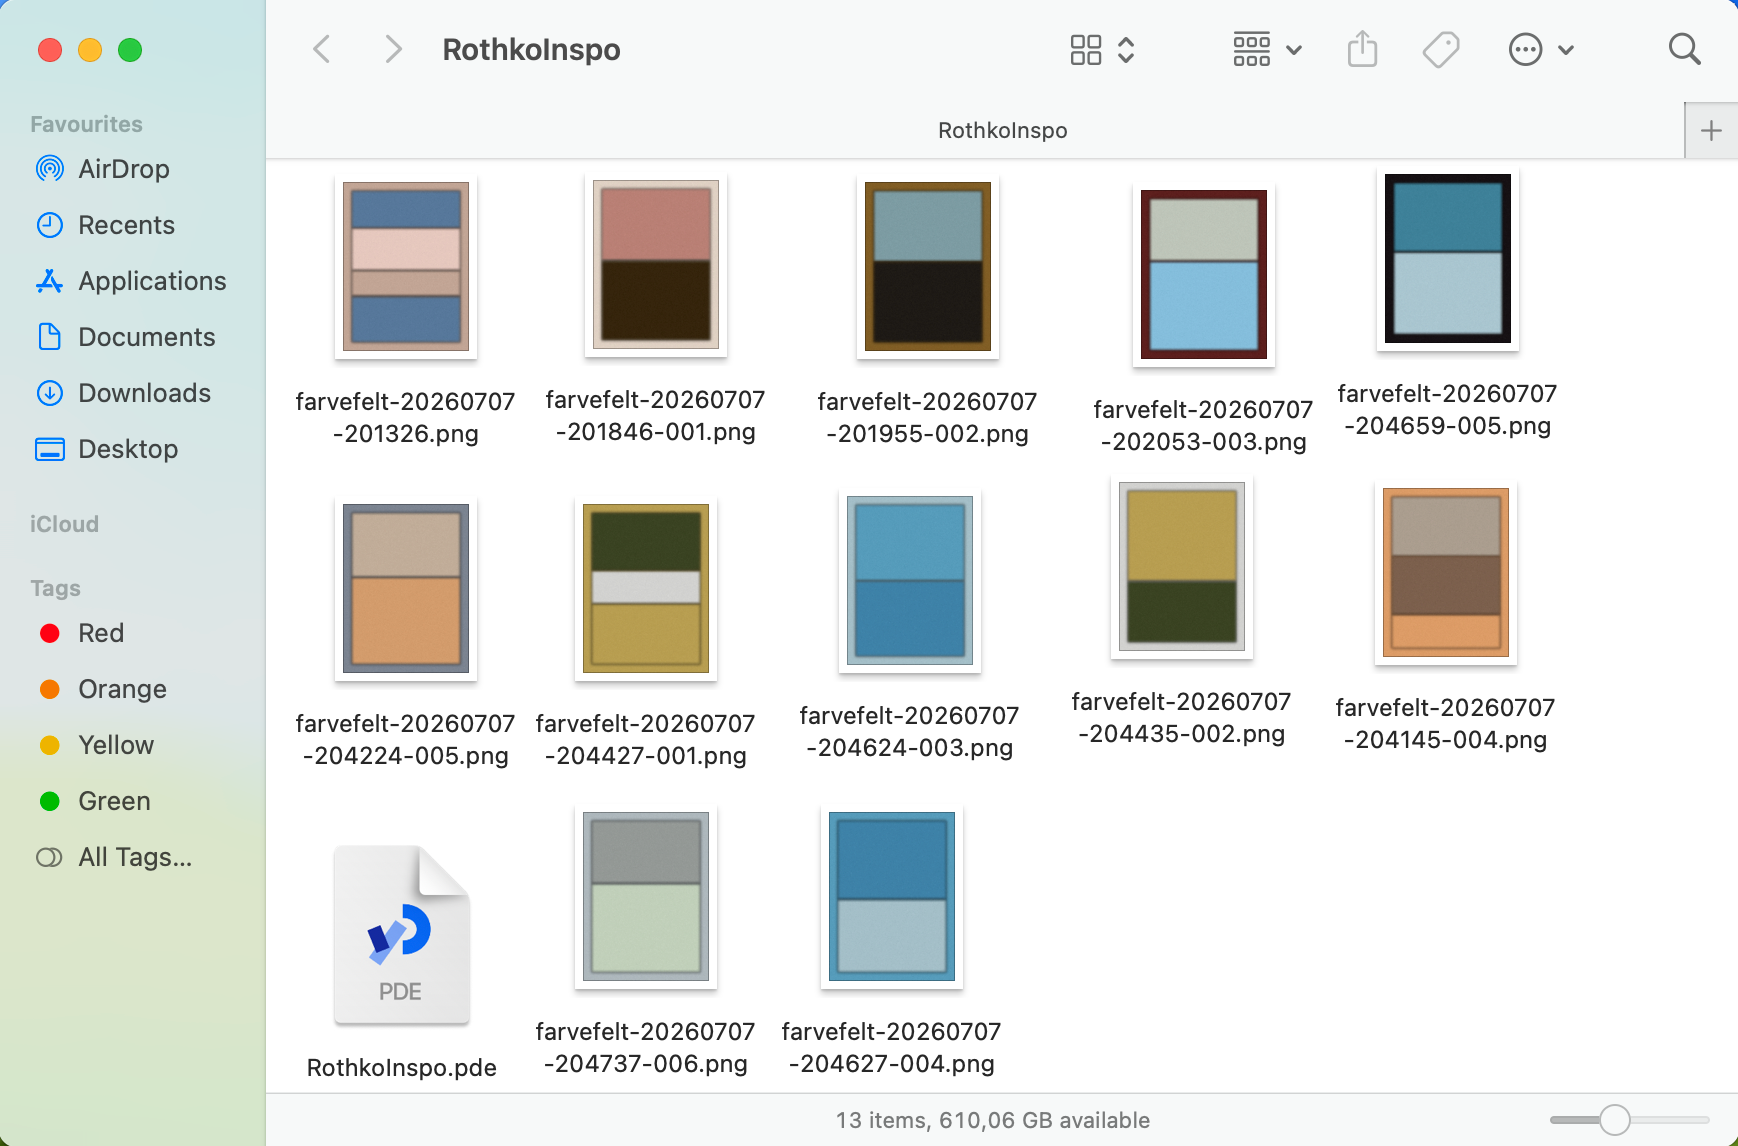Click the farvefelt-20260707-204627-004.png file name
Image resolution: width=1738 pixels, height=1146 pixels.
click(x=892, y=1047)
